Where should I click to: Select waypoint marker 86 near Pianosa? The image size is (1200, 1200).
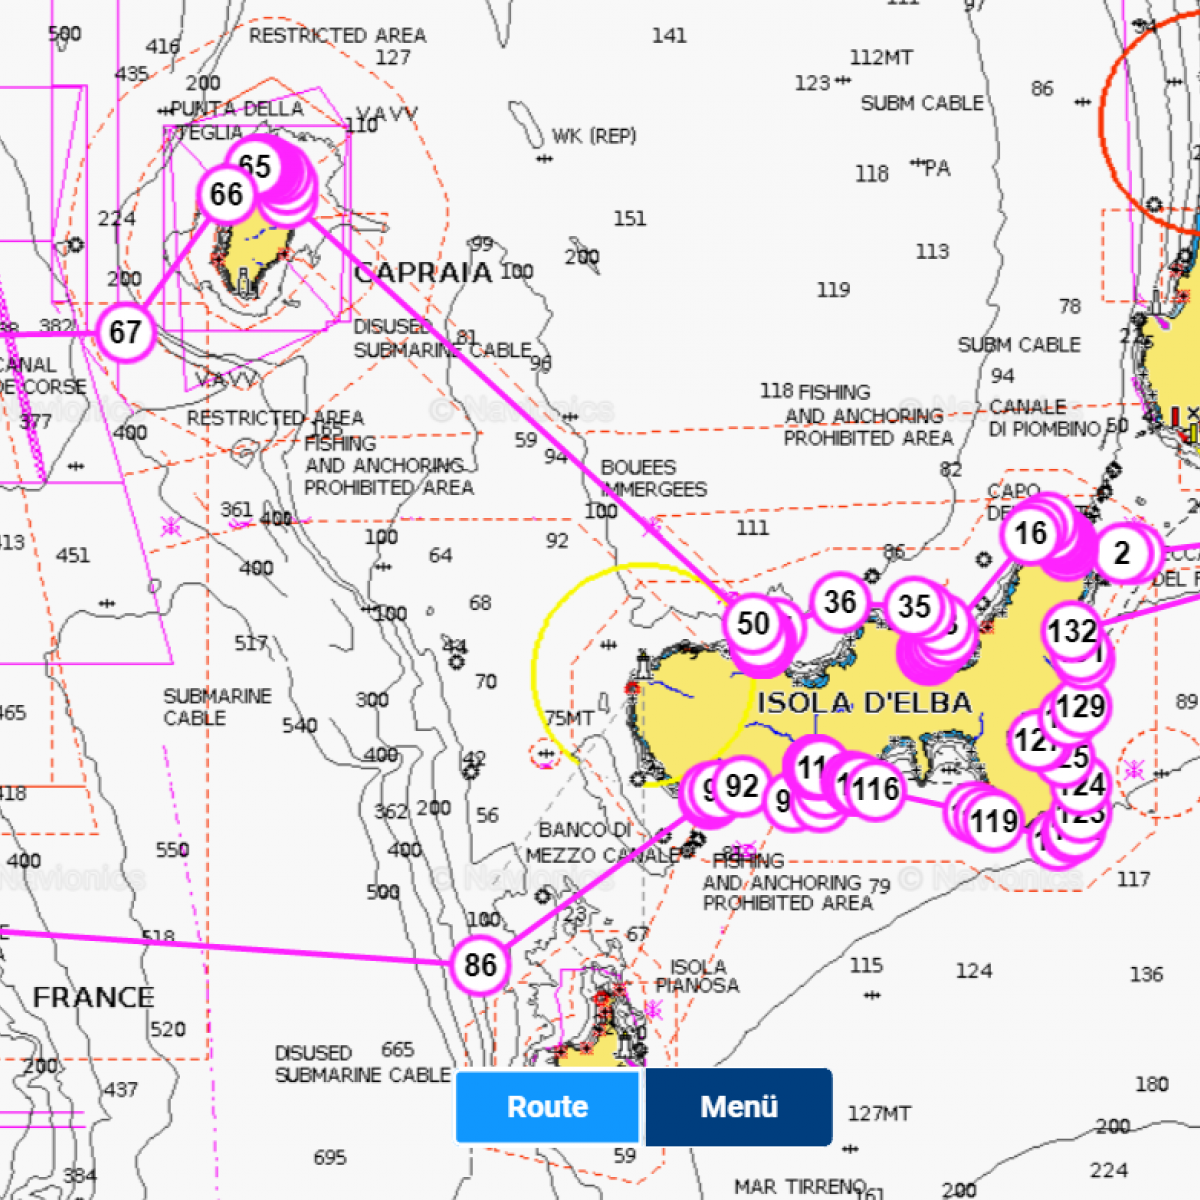[x=480, y=965]
